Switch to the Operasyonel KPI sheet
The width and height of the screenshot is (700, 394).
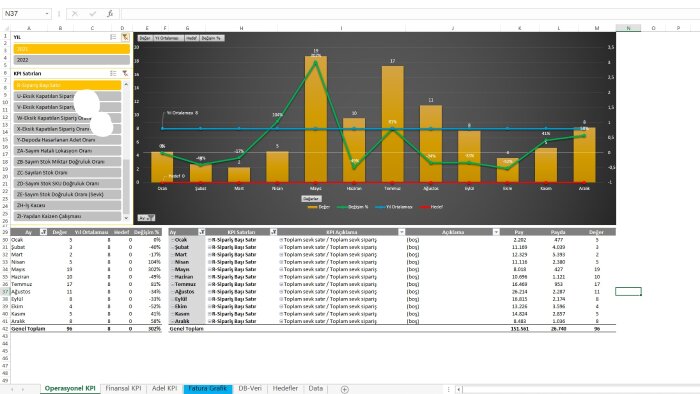coord(70,389)
